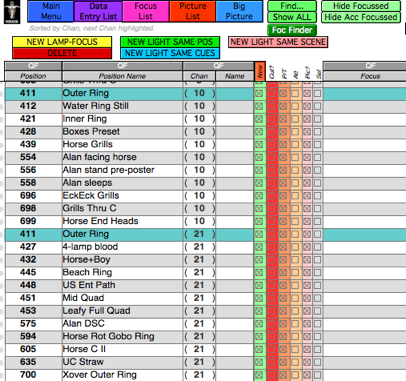Sort by the Position Name column header
Image resolution: width=406 pixels, height=381 pixels.
(x=122, y=76)
